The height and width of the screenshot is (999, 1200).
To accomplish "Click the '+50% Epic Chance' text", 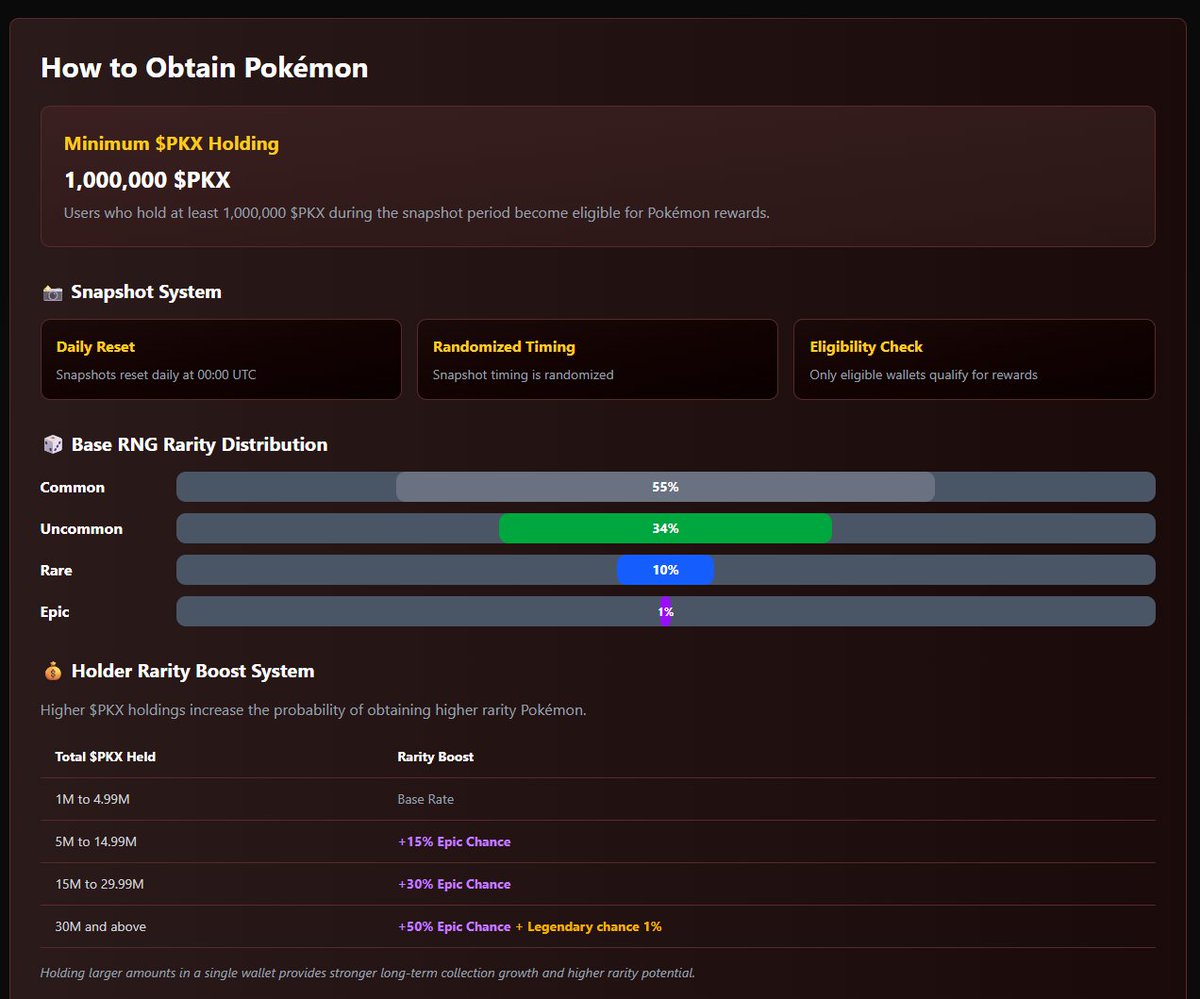I will (454, 926).
